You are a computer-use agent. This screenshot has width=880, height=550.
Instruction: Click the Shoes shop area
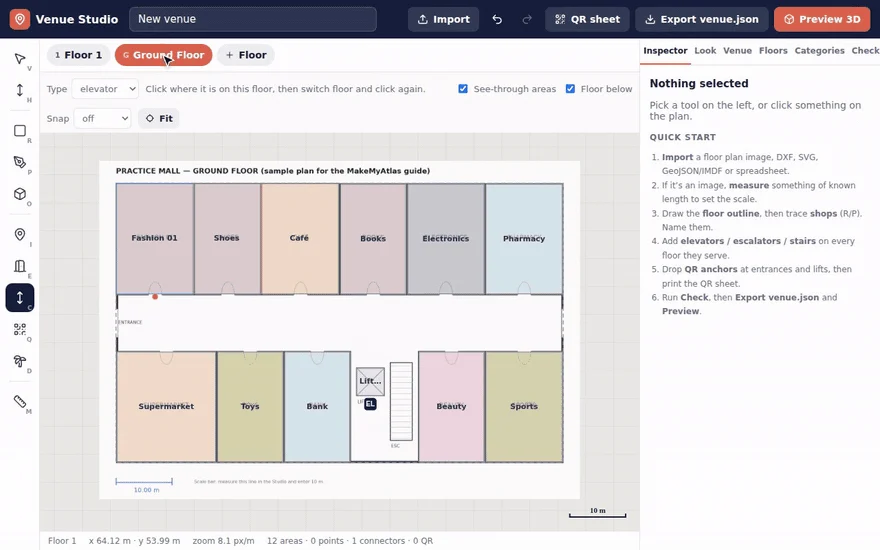click(x=227, y=238)
